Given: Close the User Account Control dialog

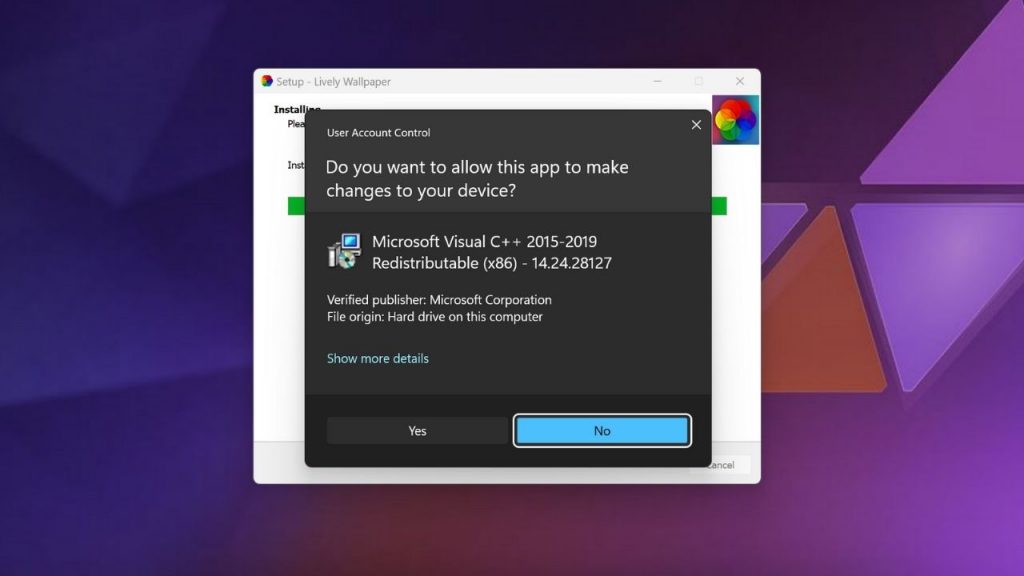Looking at the screenshot, I should point(696,125).
